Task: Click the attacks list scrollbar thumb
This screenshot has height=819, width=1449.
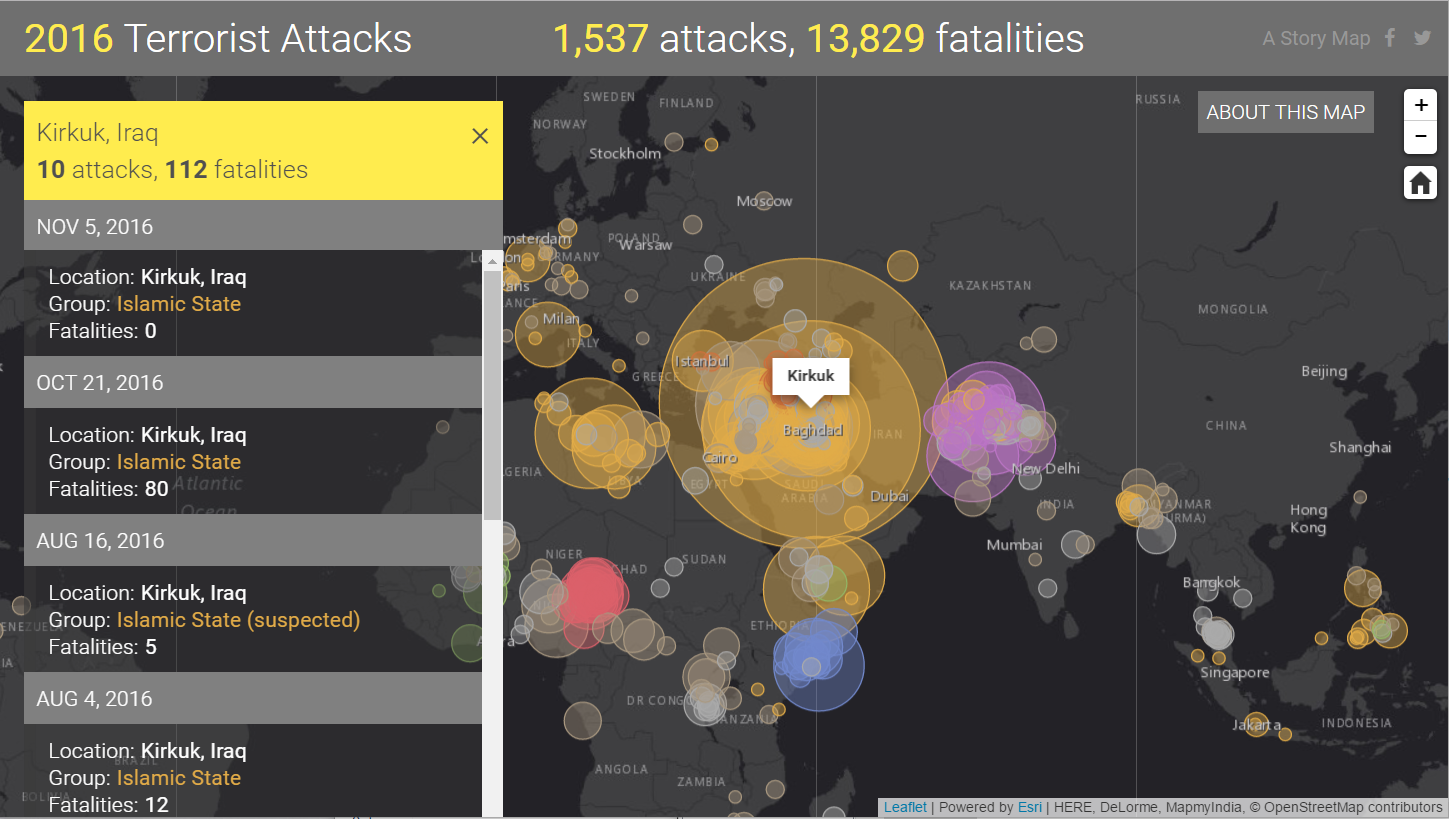Action: click(492, 395)
